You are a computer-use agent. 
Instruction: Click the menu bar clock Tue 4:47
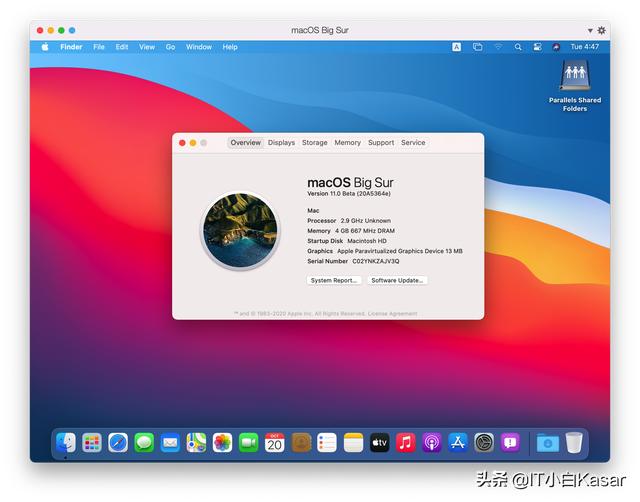click(584, 47)
